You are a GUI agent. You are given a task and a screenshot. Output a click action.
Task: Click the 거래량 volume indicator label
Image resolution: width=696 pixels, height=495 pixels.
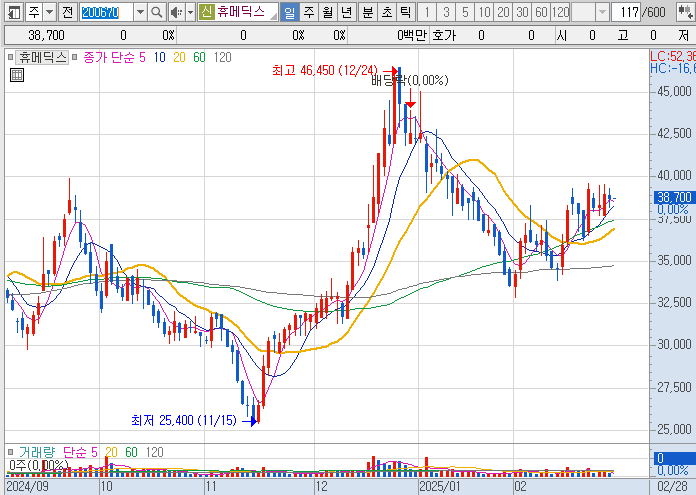37,452
